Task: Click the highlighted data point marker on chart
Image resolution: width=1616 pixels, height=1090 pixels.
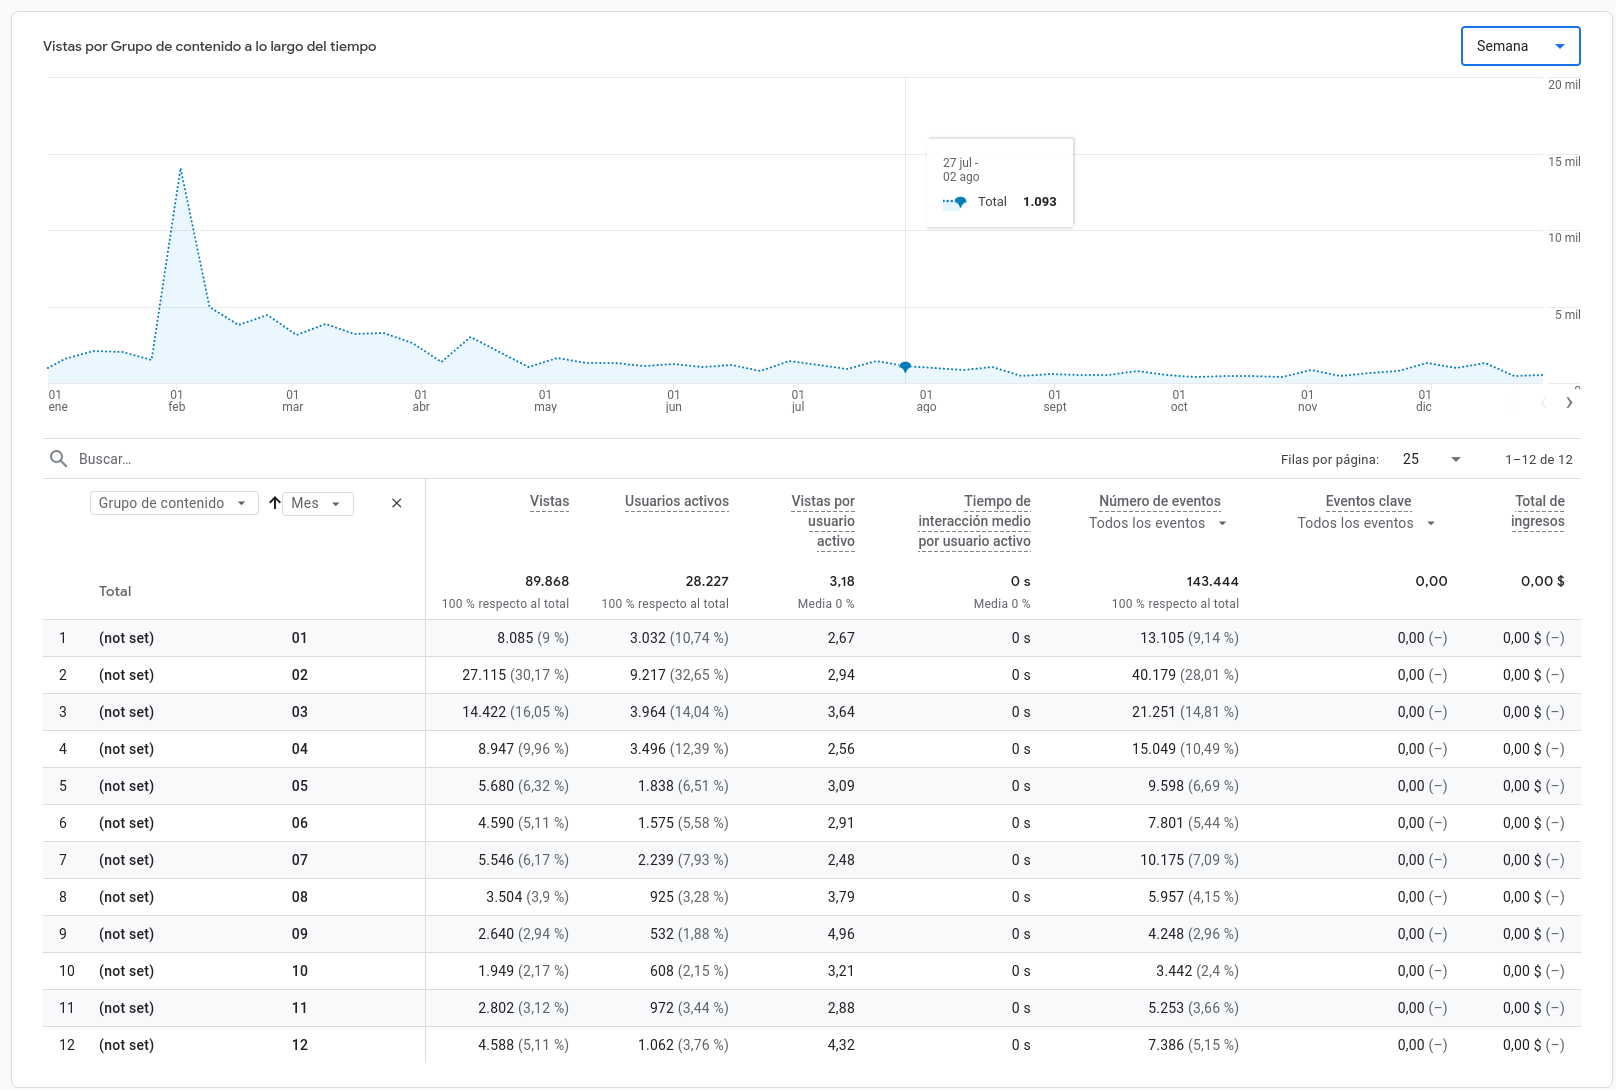Action: pos(905,367)
